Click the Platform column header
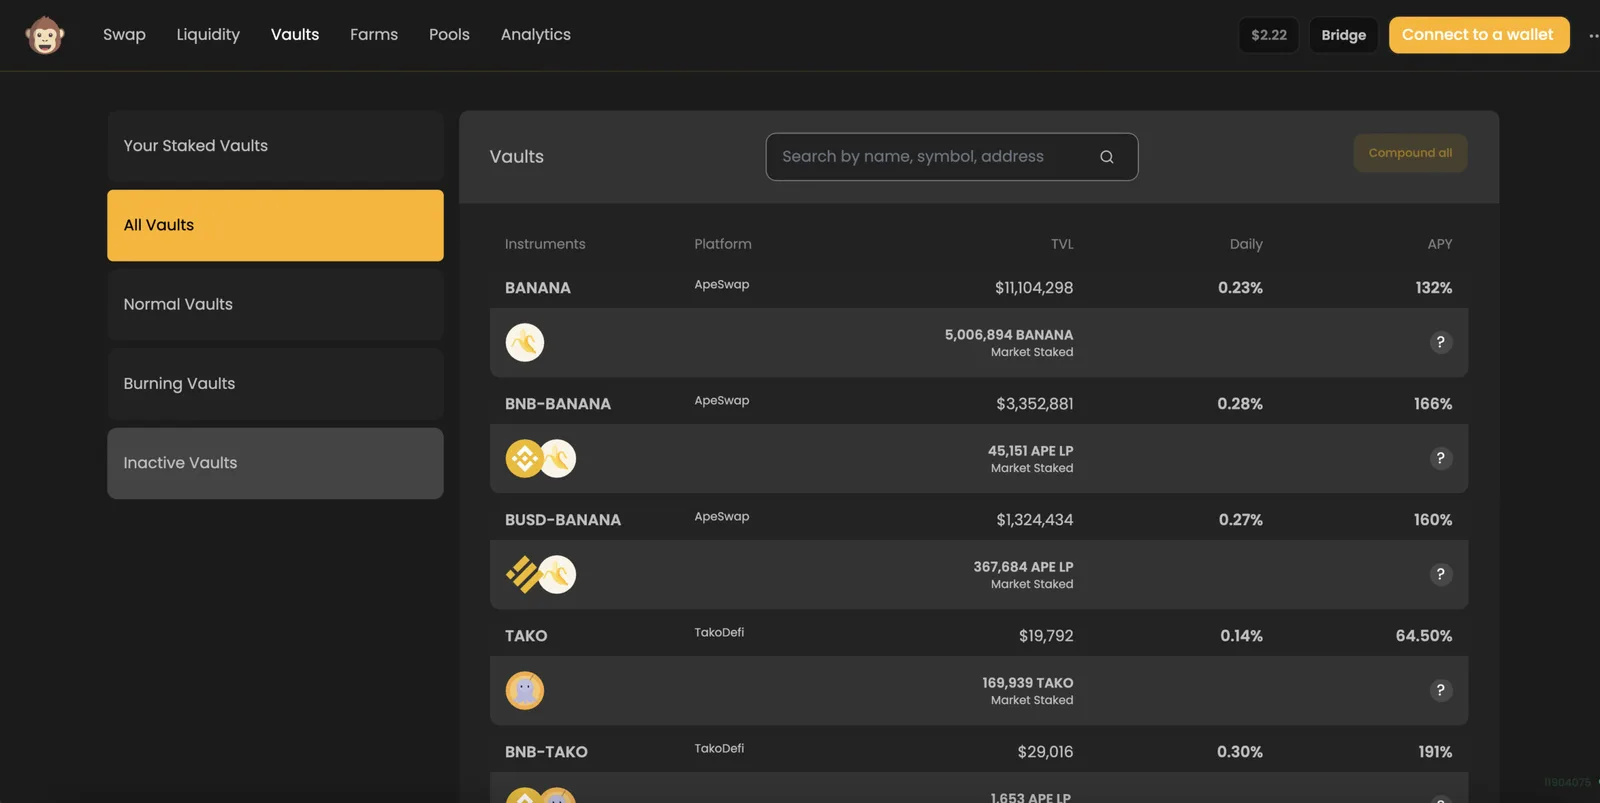This screenshot has width=1600, height=803. pos(723,244)
